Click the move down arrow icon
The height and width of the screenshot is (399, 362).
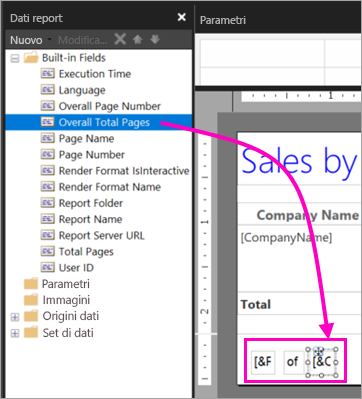click(155, 39)
